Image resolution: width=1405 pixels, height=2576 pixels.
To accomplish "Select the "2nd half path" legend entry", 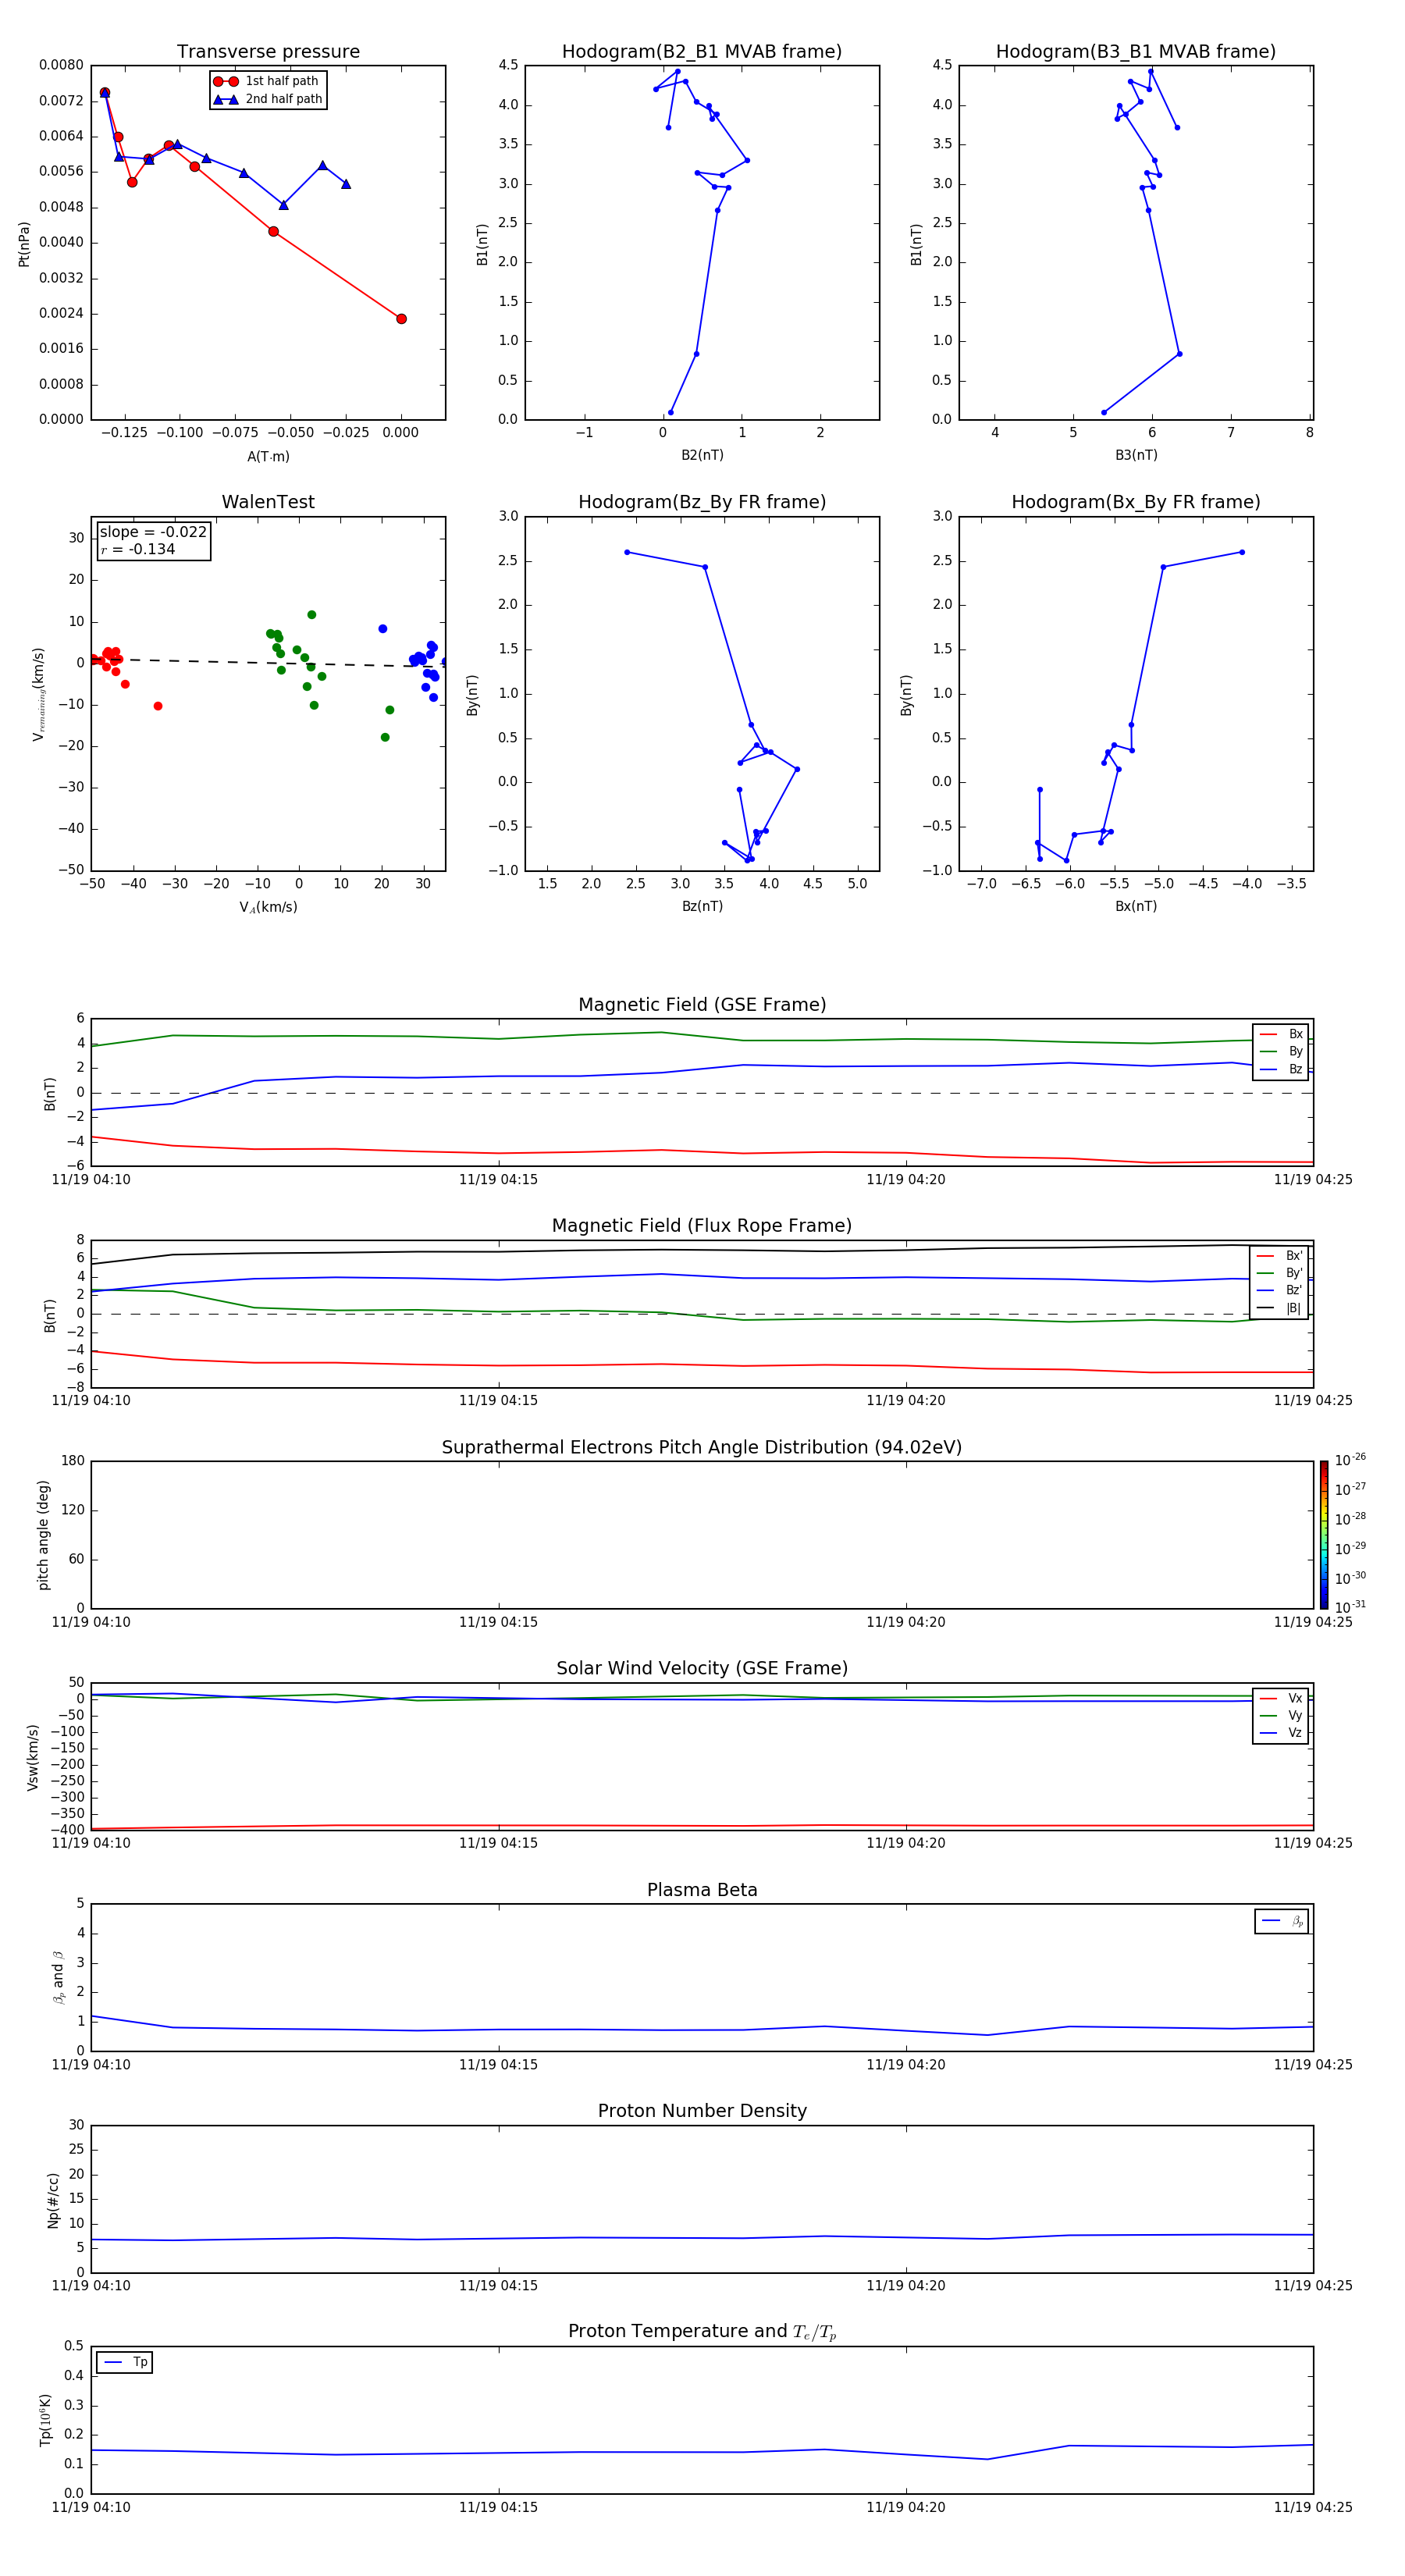I will tap(267, 99).
